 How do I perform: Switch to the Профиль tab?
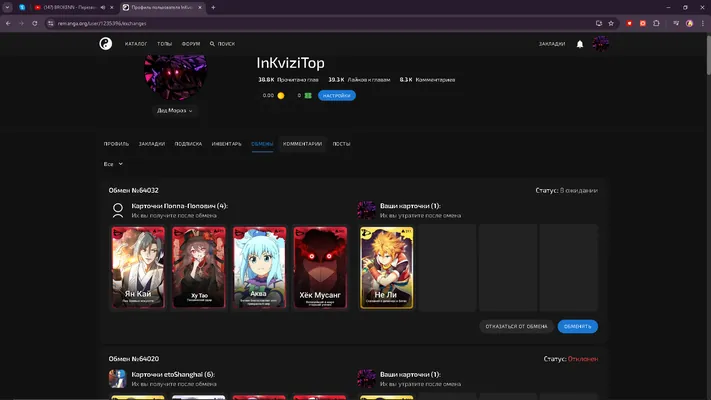tap(116, 144)
